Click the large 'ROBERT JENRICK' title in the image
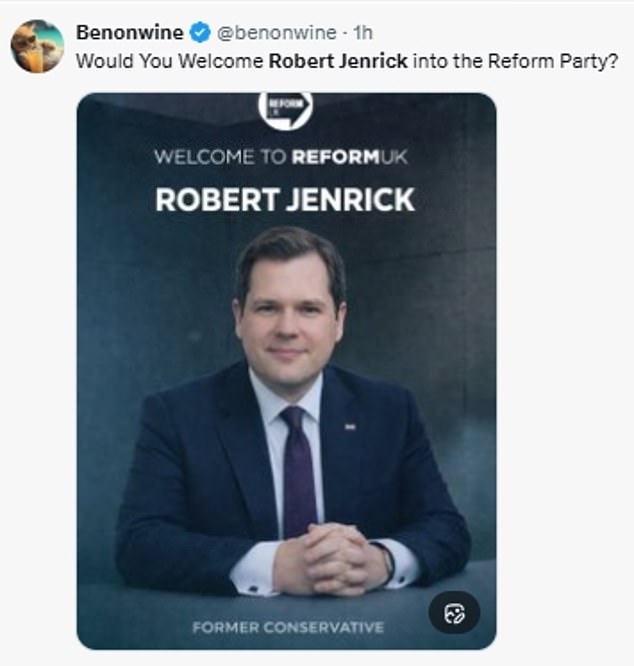Viewport: 634px width, 666px height. 285,199
